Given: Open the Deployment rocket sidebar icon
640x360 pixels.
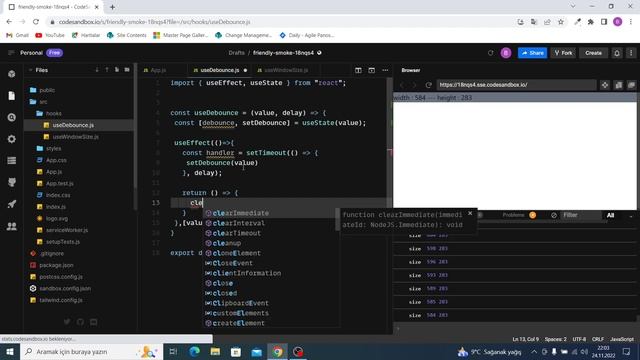Looking at the screenshot, I should click(x=11, y=204).
